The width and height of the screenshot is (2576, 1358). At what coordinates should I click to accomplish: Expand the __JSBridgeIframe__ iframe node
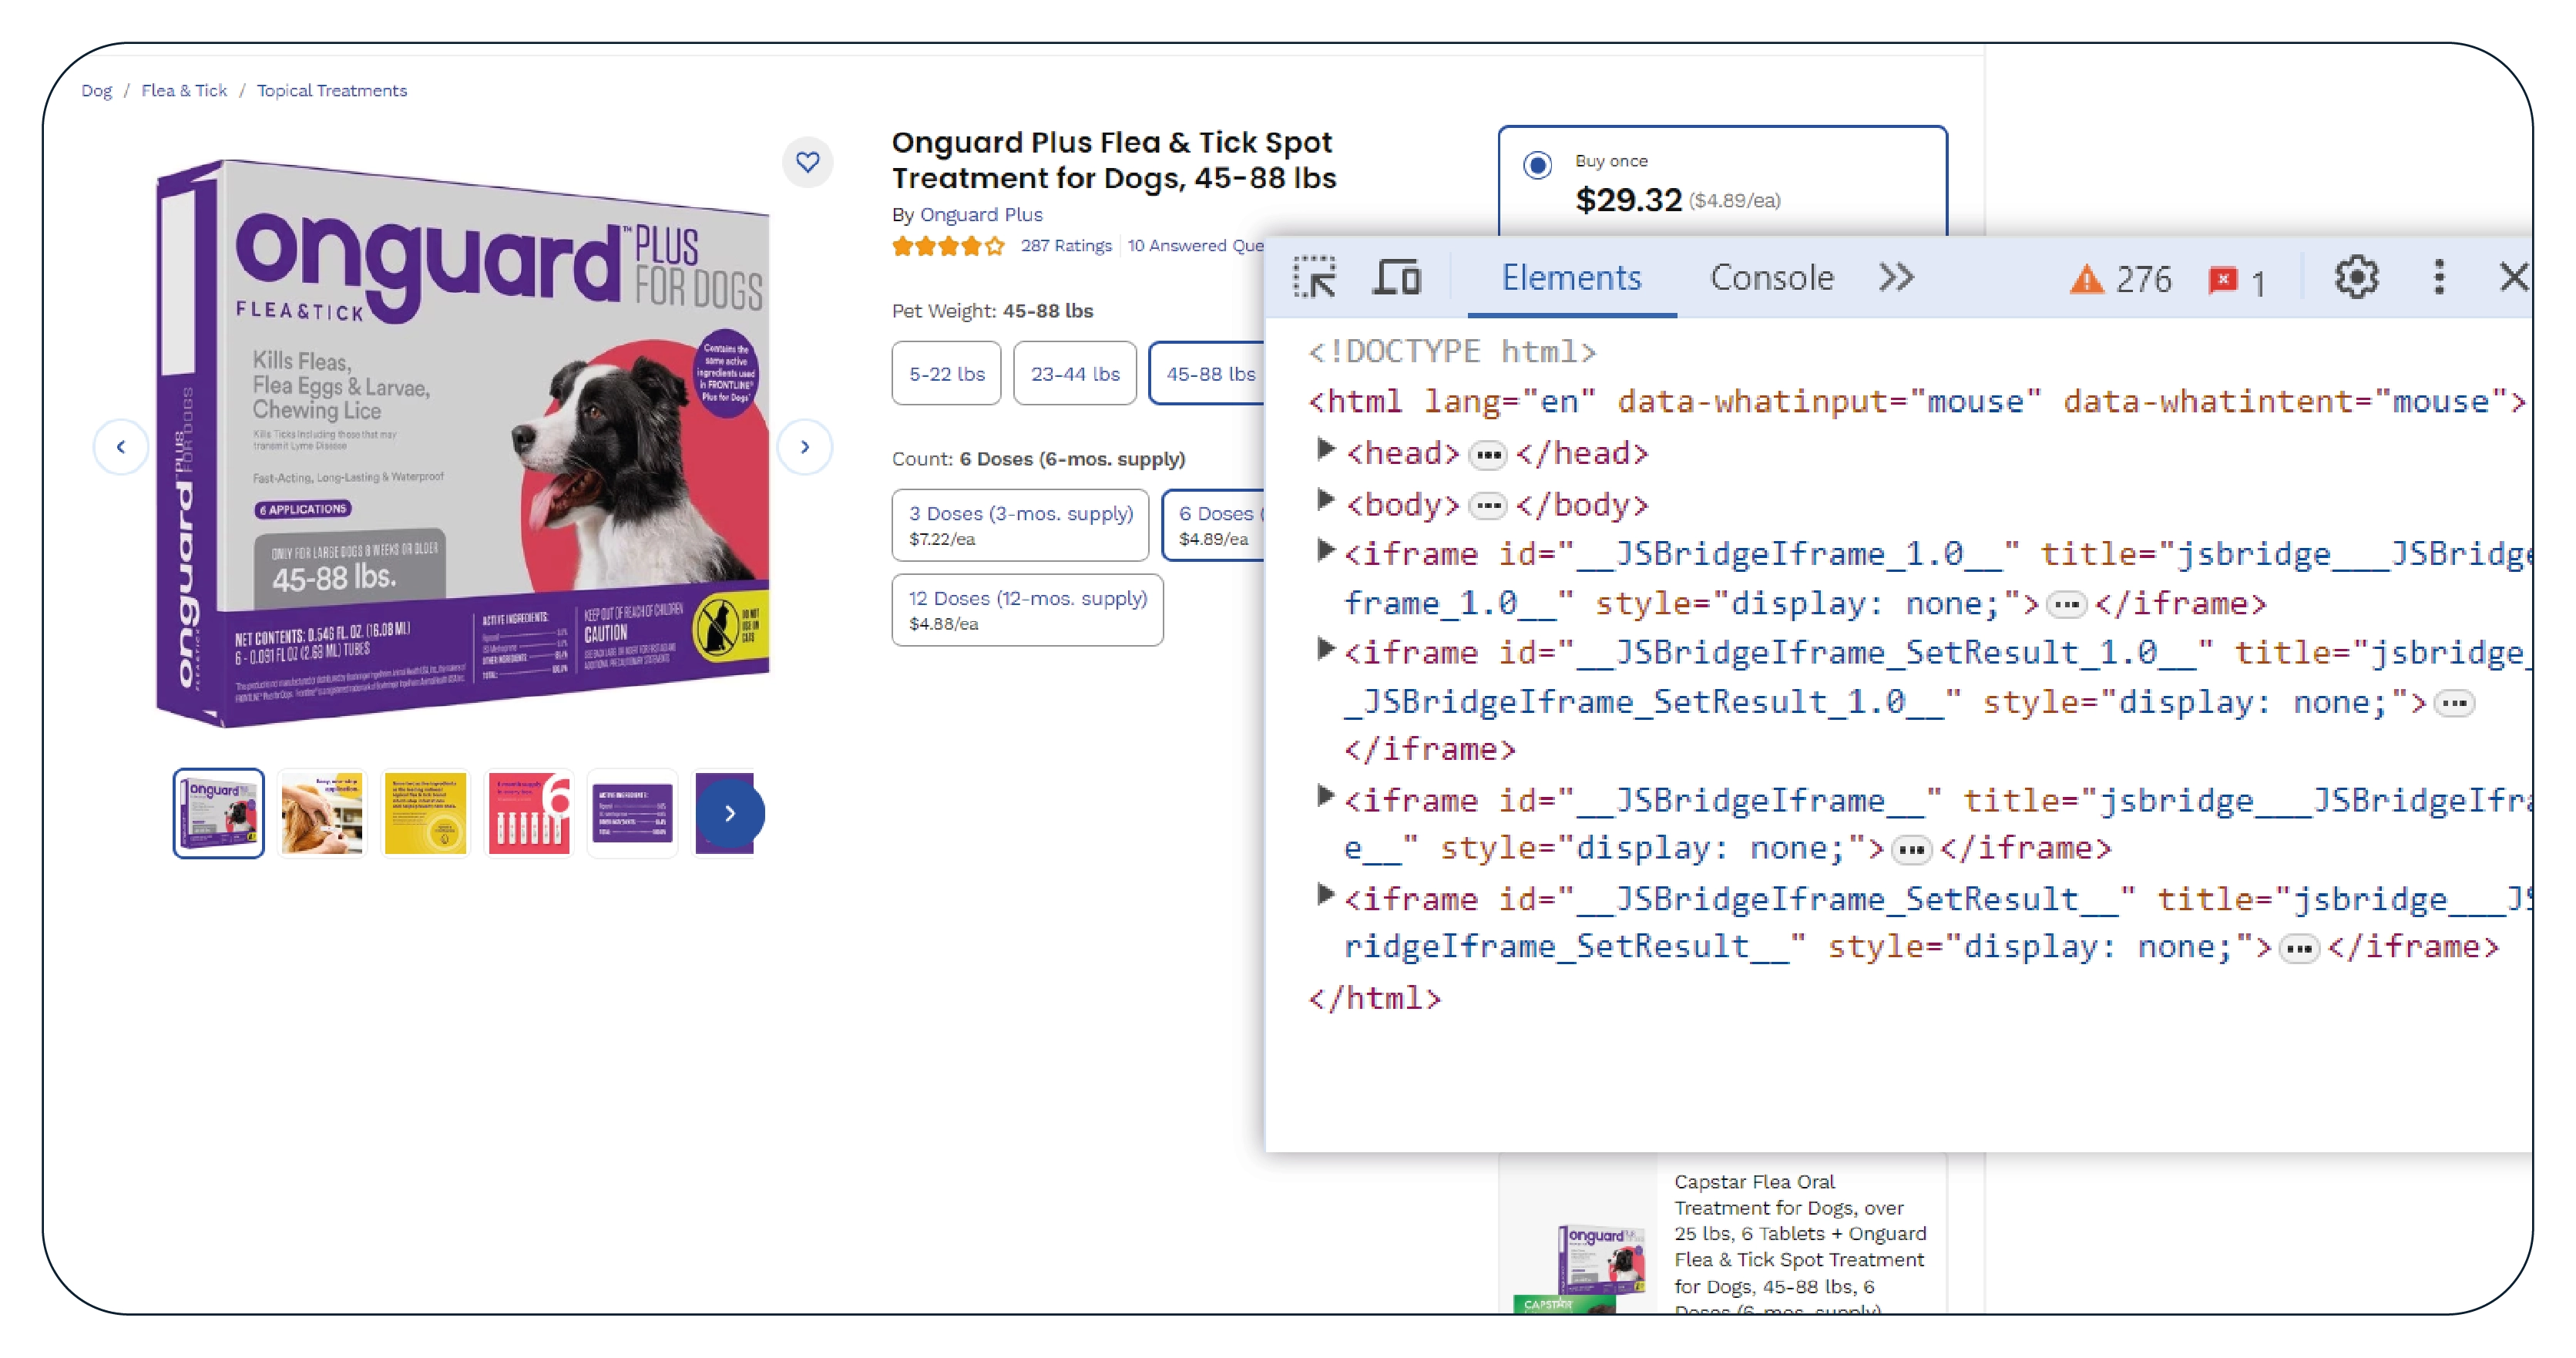click(1326, 797)
